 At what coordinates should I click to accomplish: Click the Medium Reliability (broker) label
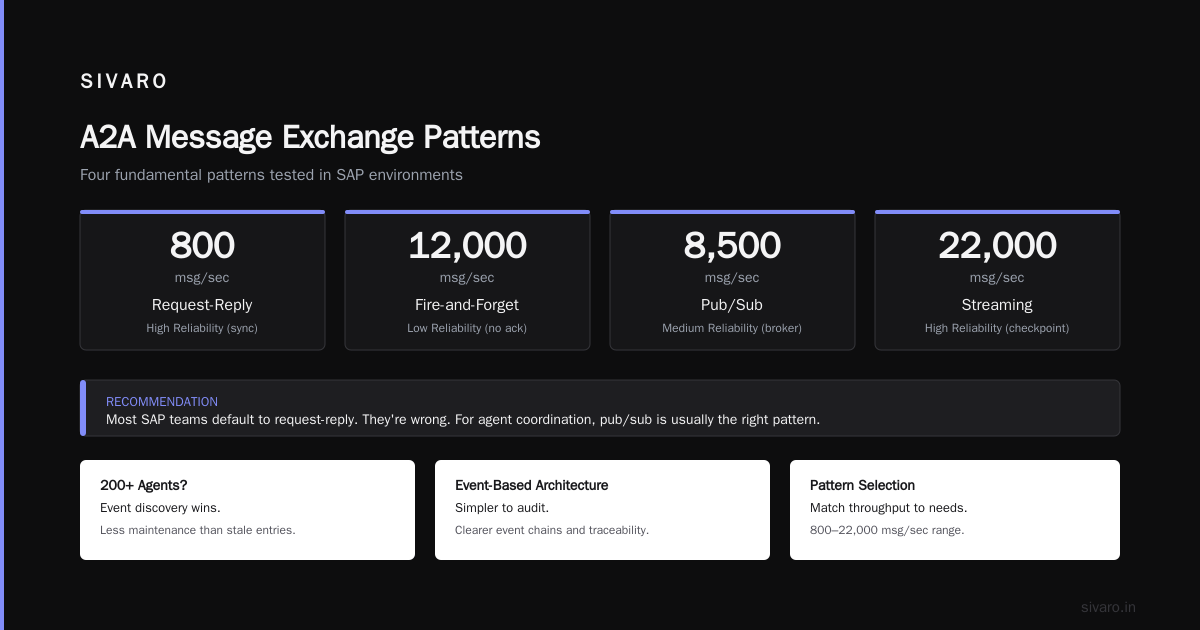[x=732, y=328]
